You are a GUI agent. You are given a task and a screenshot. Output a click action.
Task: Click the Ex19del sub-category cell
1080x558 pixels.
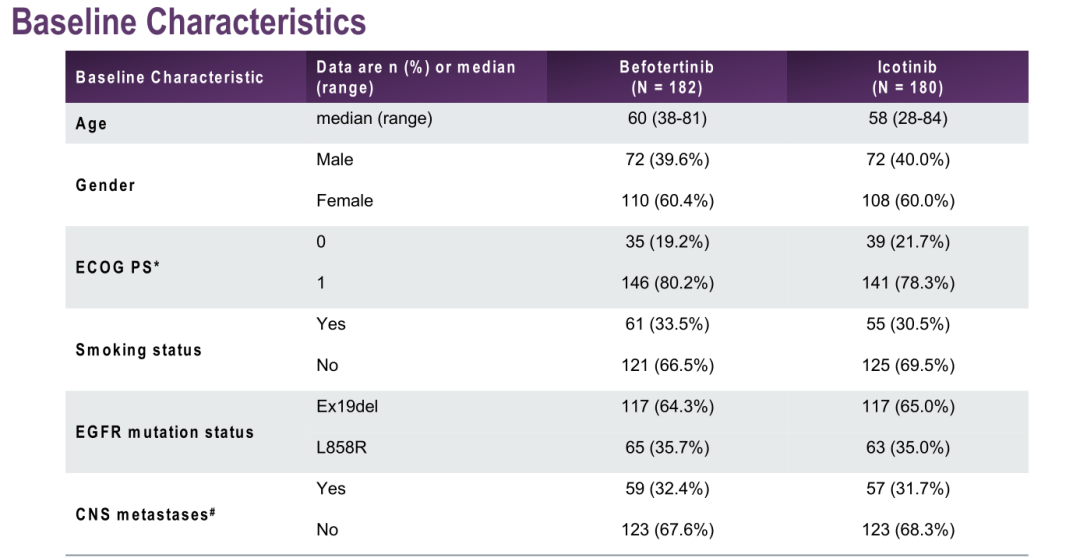click(347, 407)
